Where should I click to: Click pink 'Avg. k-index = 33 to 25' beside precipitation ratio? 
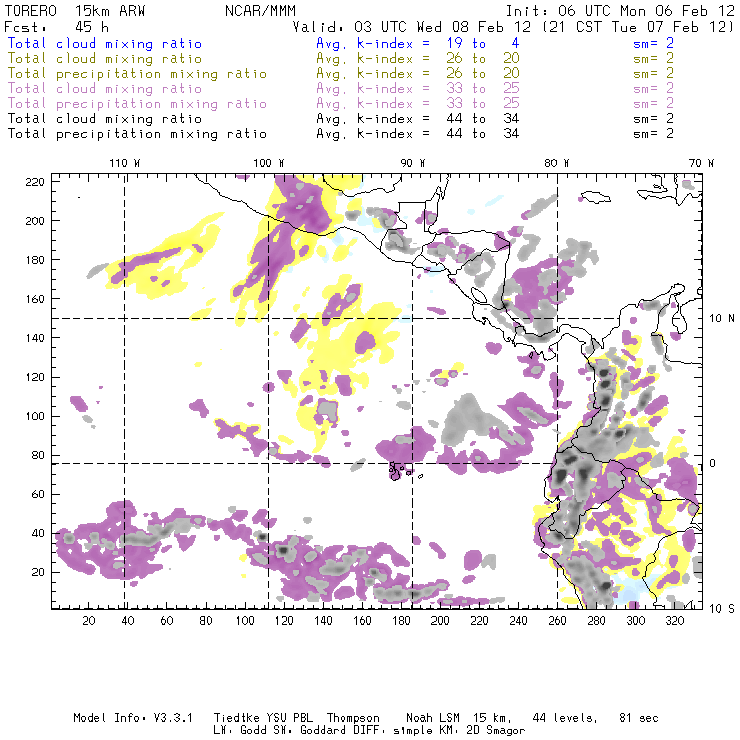(418, 103)
